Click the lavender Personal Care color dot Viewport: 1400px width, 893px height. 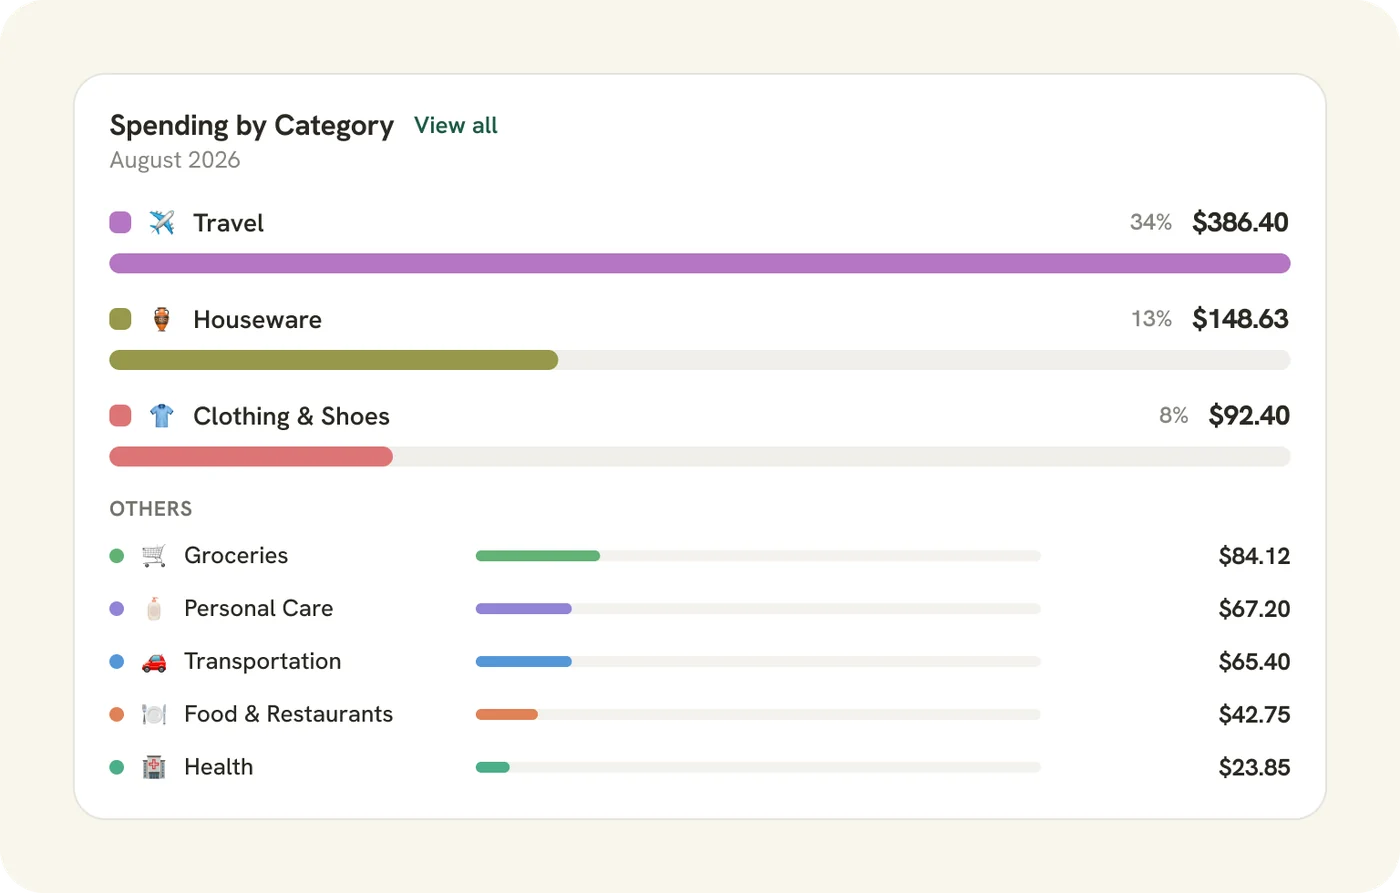pyautogui.click(x=117, y=608)
